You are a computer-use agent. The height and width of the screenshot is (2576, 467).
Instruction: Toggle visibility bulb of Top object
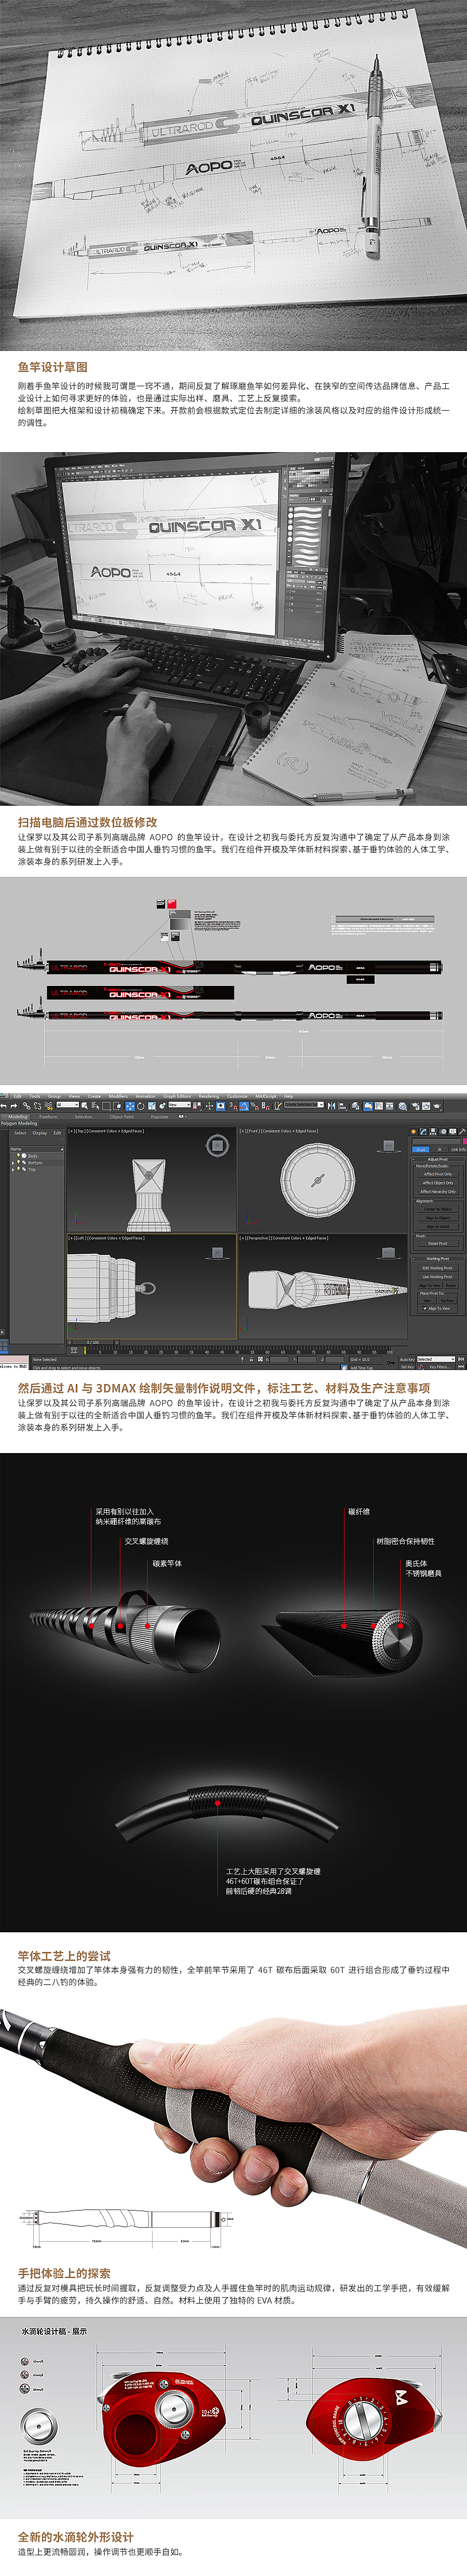point(19,1169)
